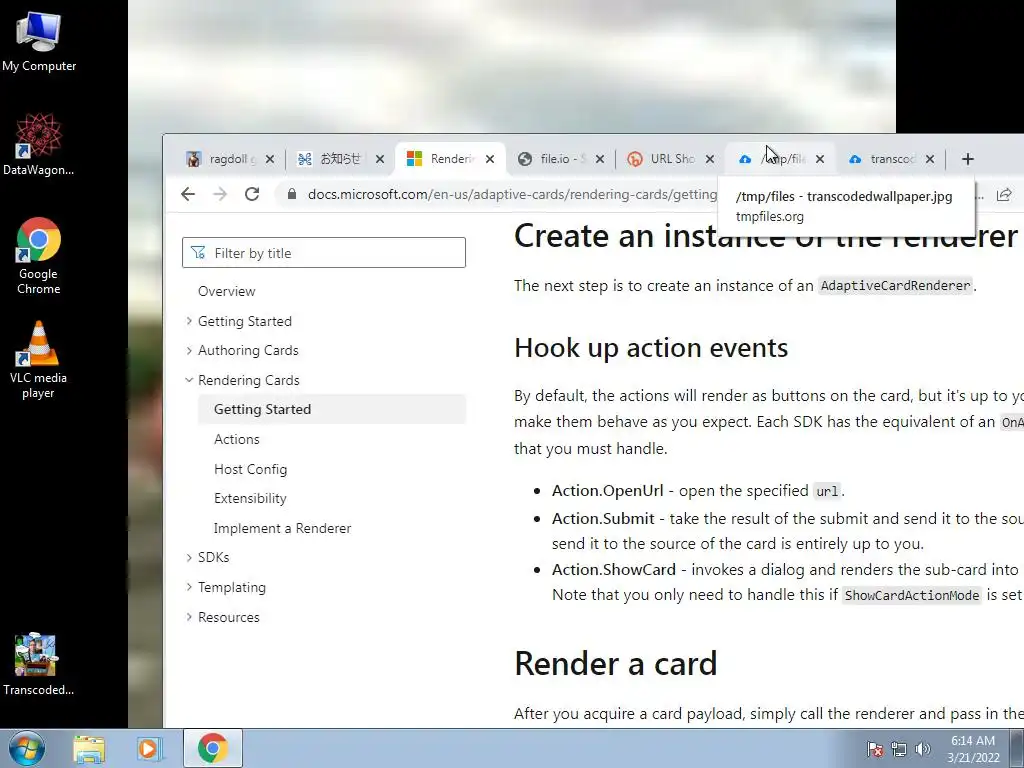Expand the Templating chevron
The width and height of the screenshot is (1024, 768).
tap(189, 586)
